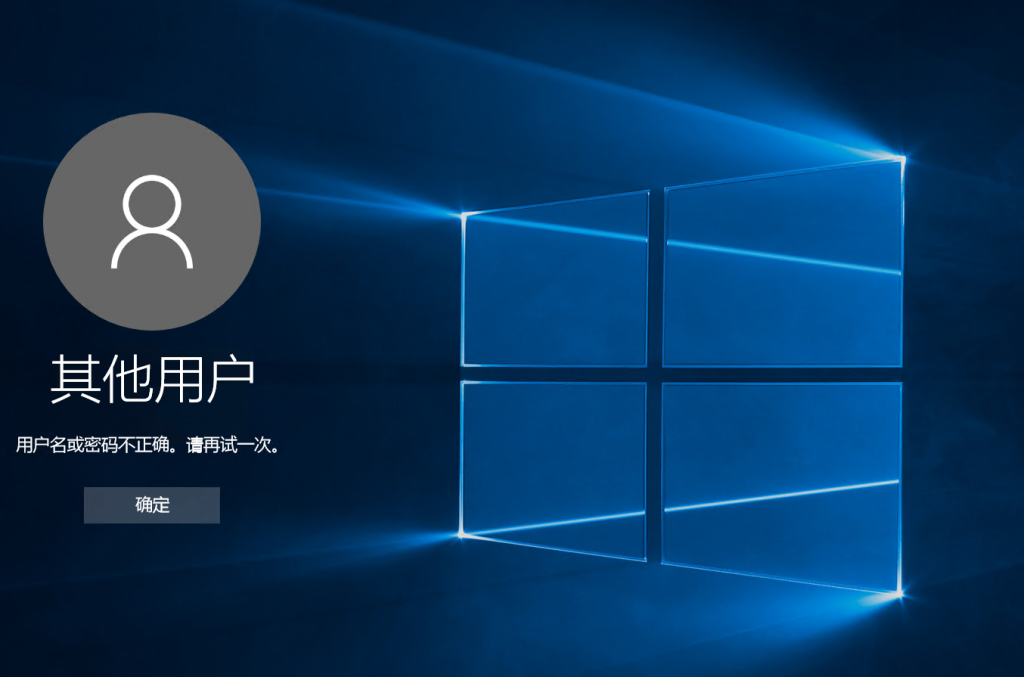Viewport: 1024px width, 677px height.
Task: Click the light flare at logo's lower-left corner
Action: pyautogui.click(x=462, y=535)
